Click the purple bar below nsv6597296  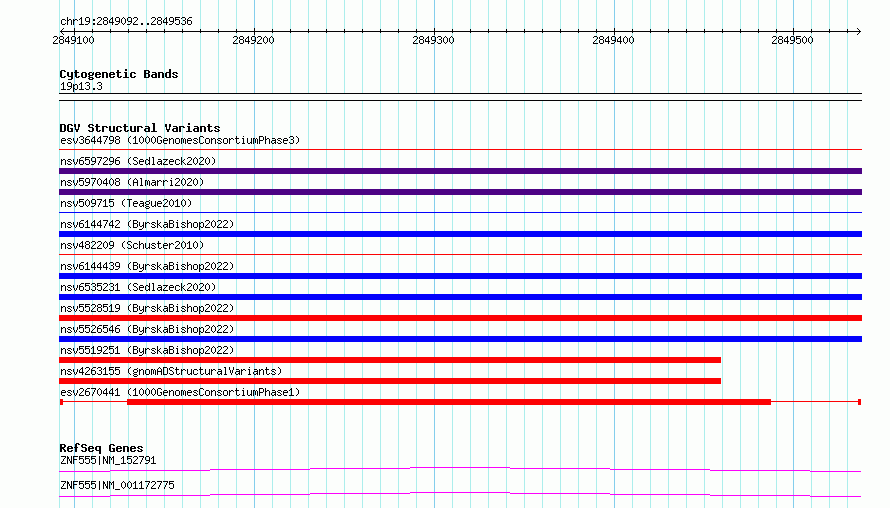click(x=460, y=171)
